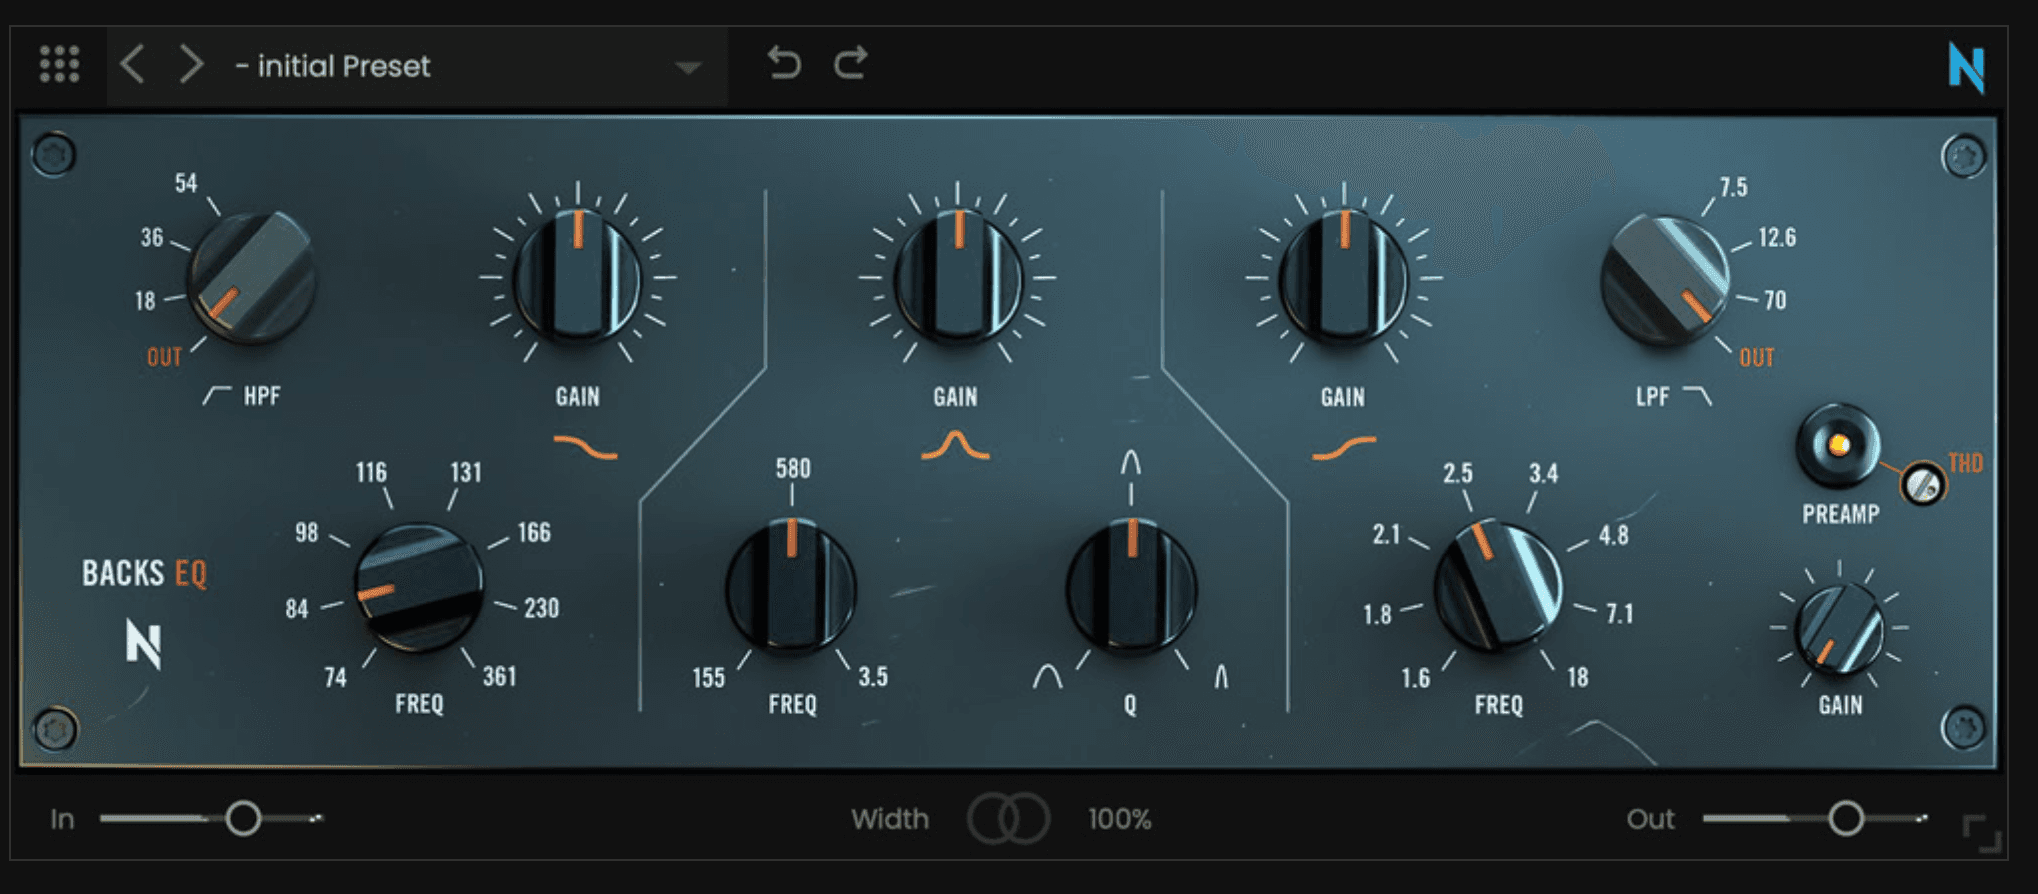Click the redo arrow

click(x=851, y=63)
